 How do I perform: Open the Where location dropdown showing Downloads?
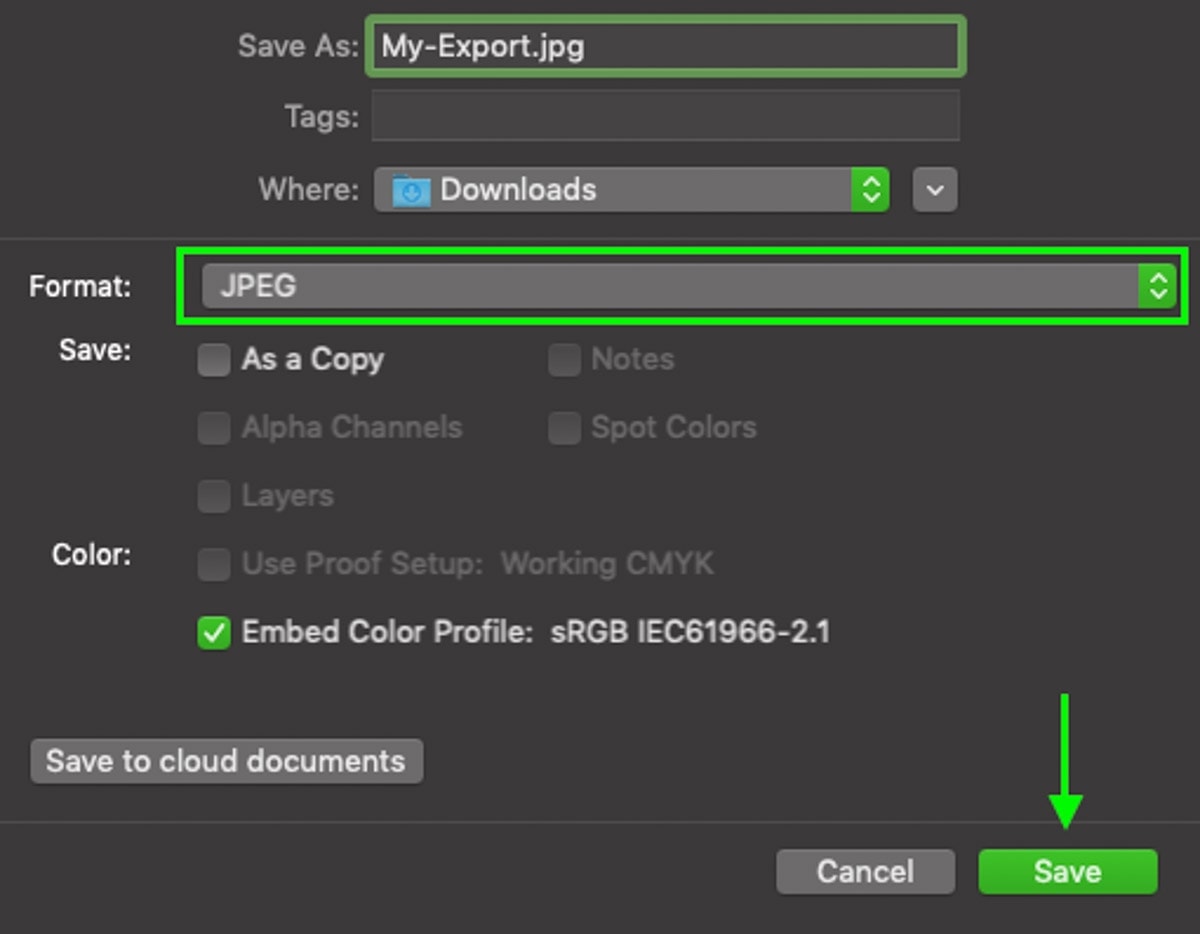click(632, 189)
